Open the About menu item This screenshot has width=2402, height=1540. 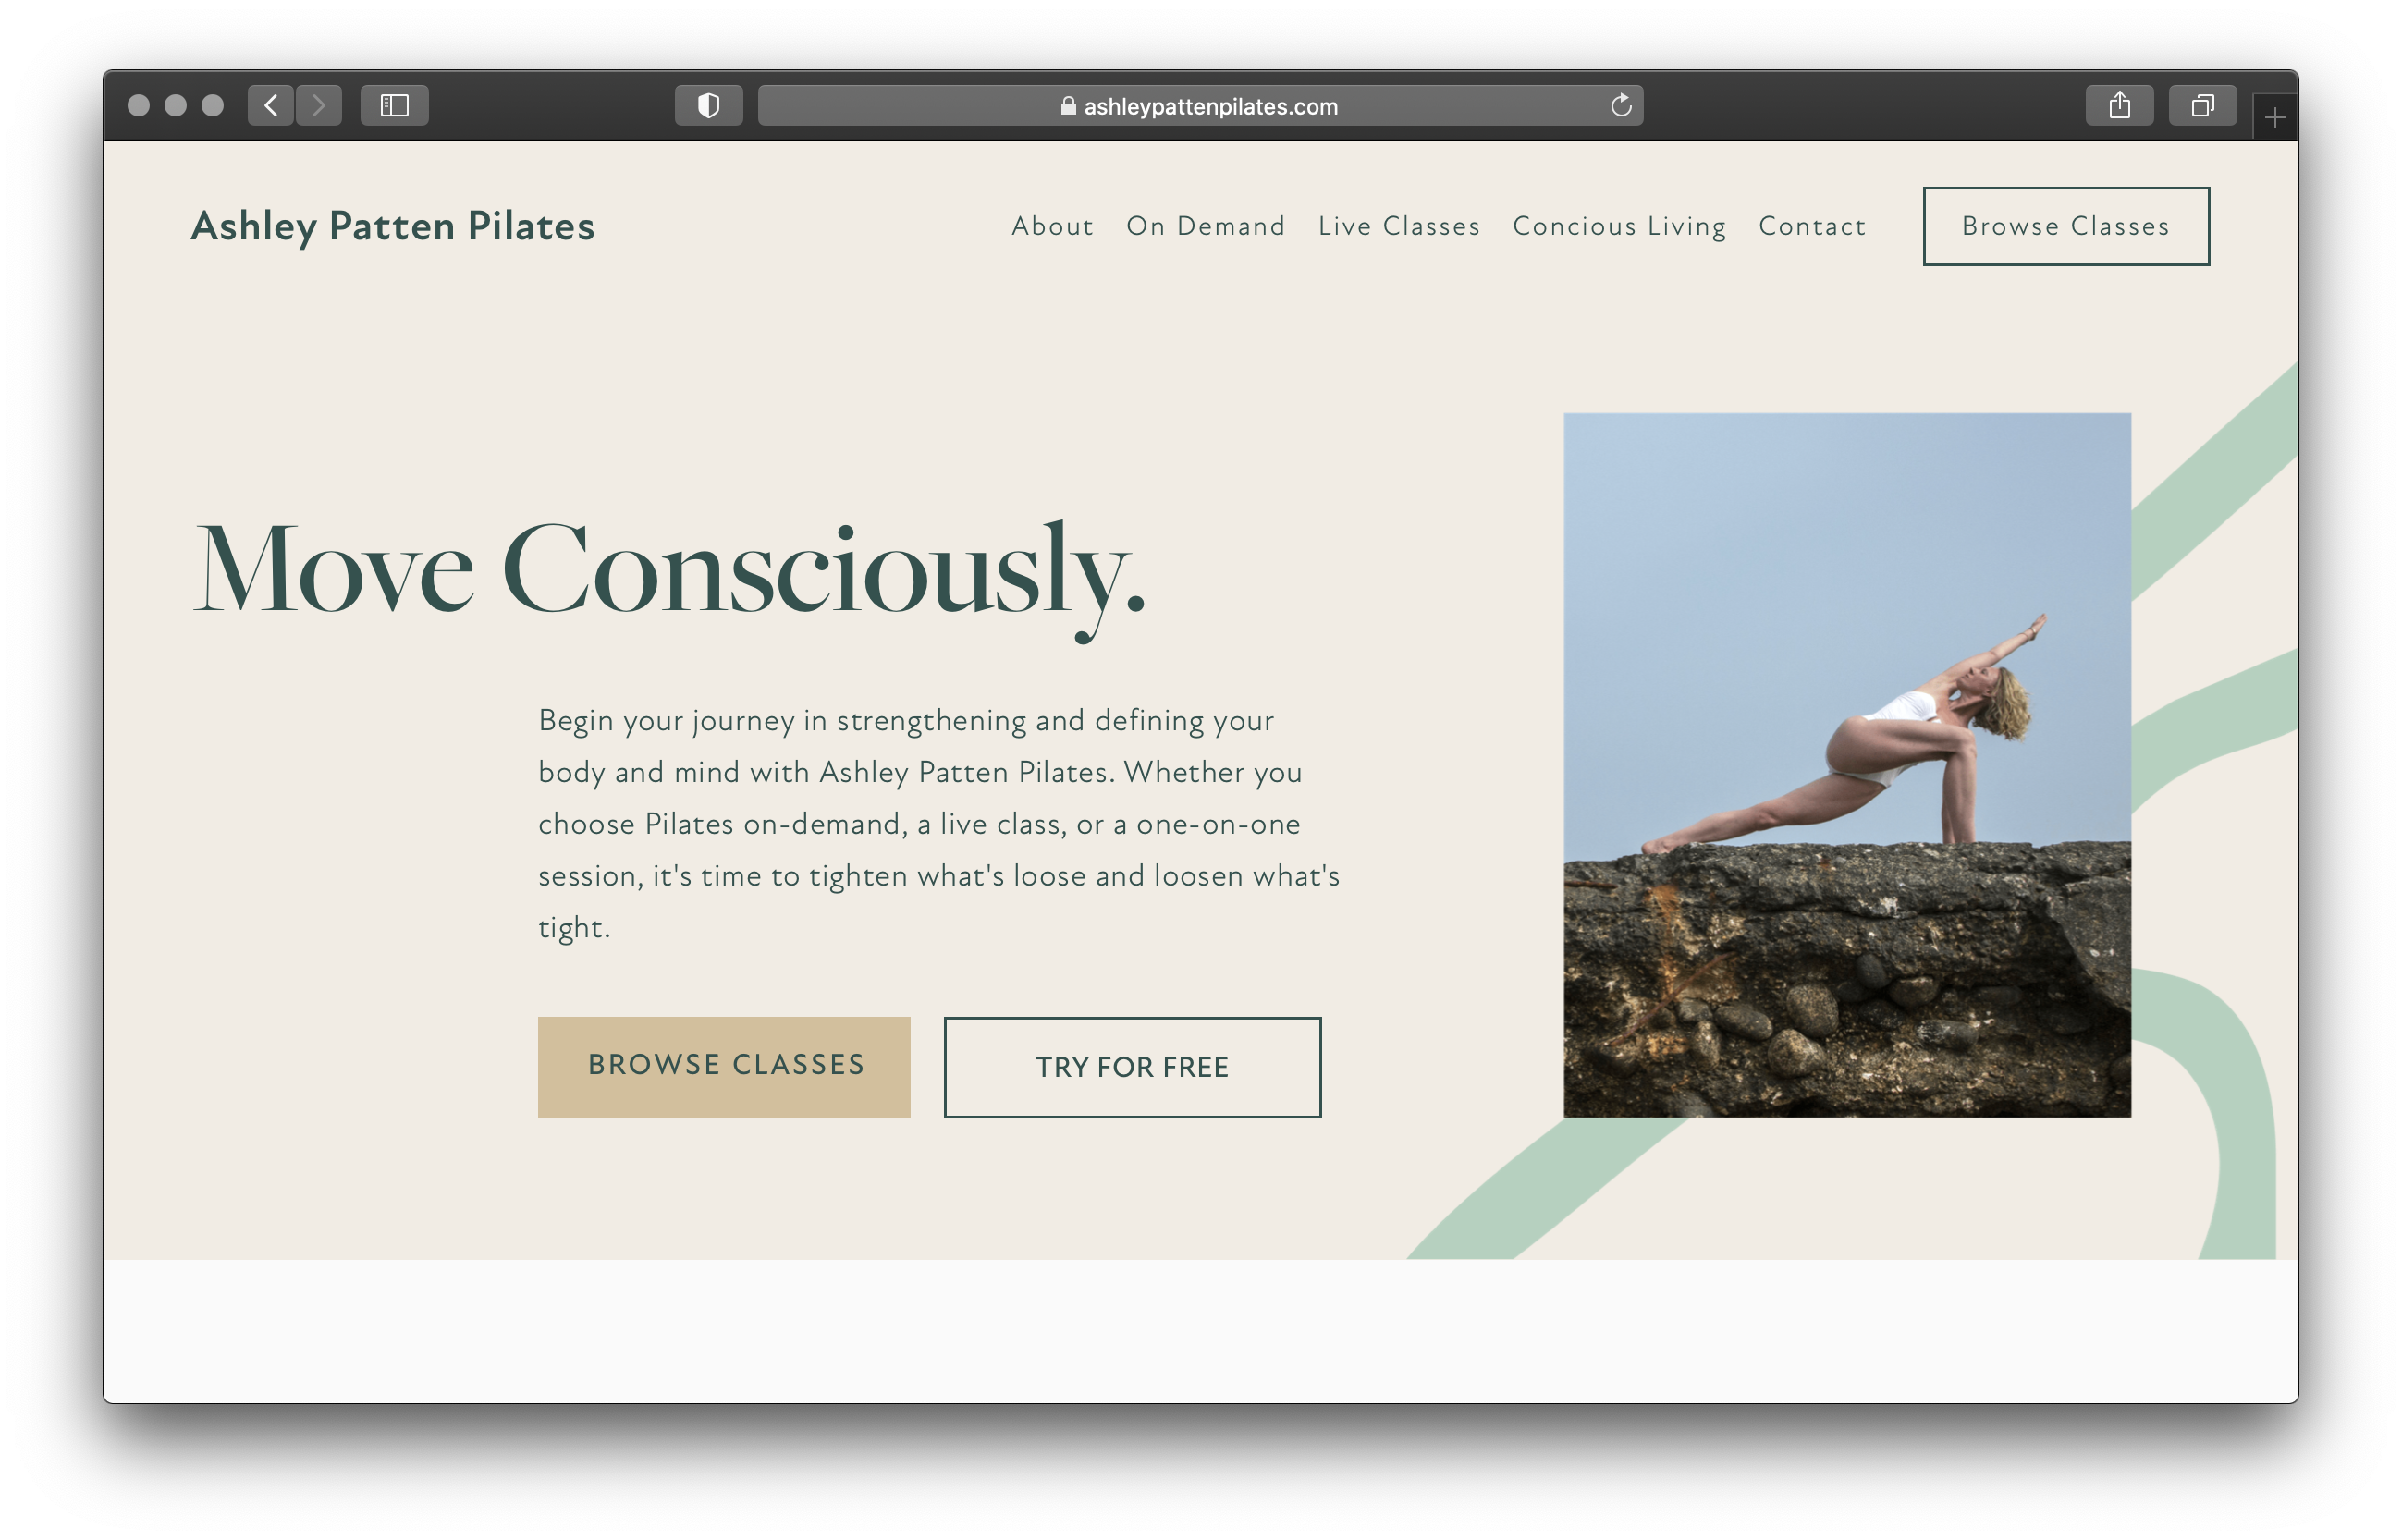click(1052, 226)
